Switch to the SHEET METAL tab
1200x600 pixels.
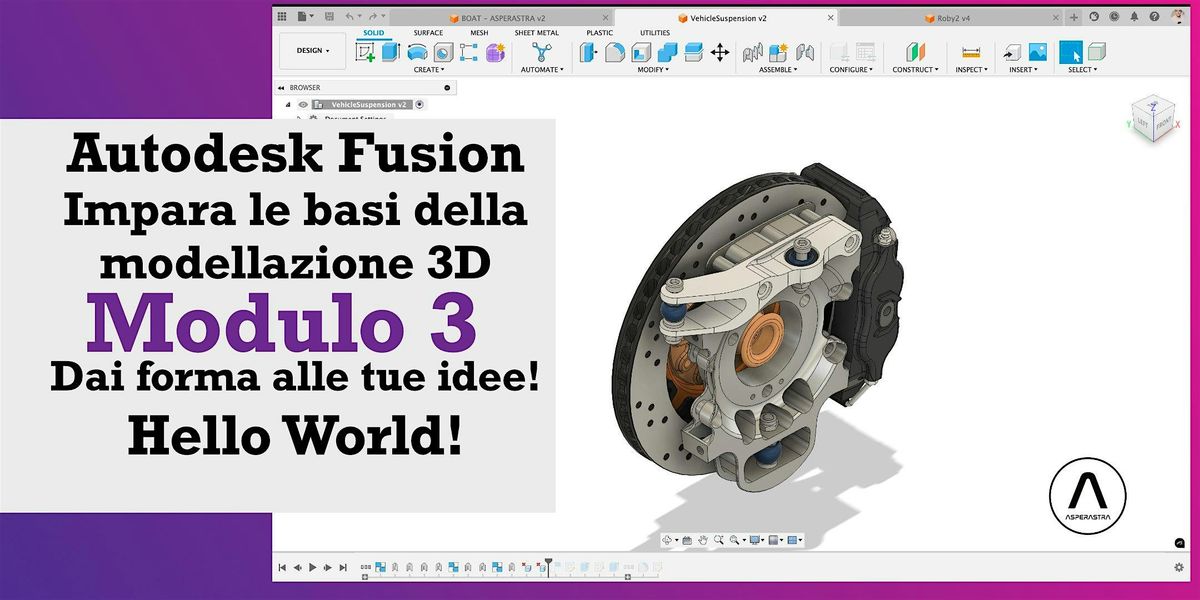537,33
